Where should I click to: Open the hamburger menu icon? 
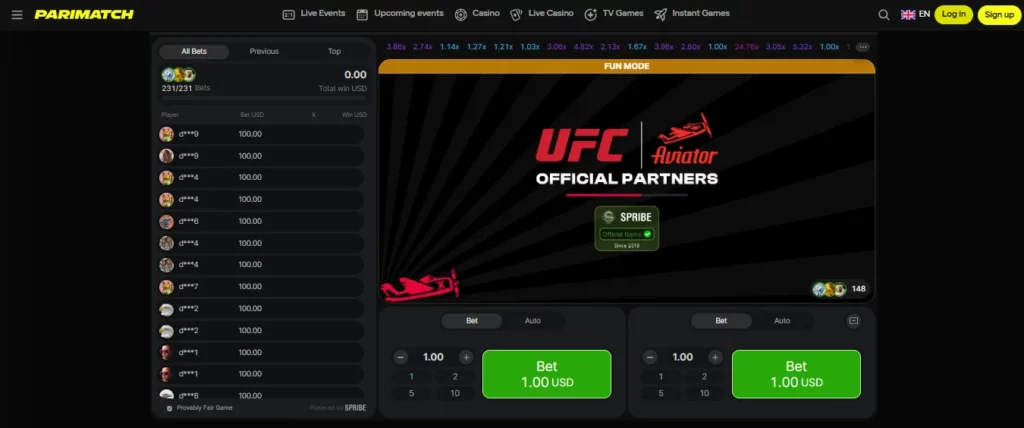17,14
